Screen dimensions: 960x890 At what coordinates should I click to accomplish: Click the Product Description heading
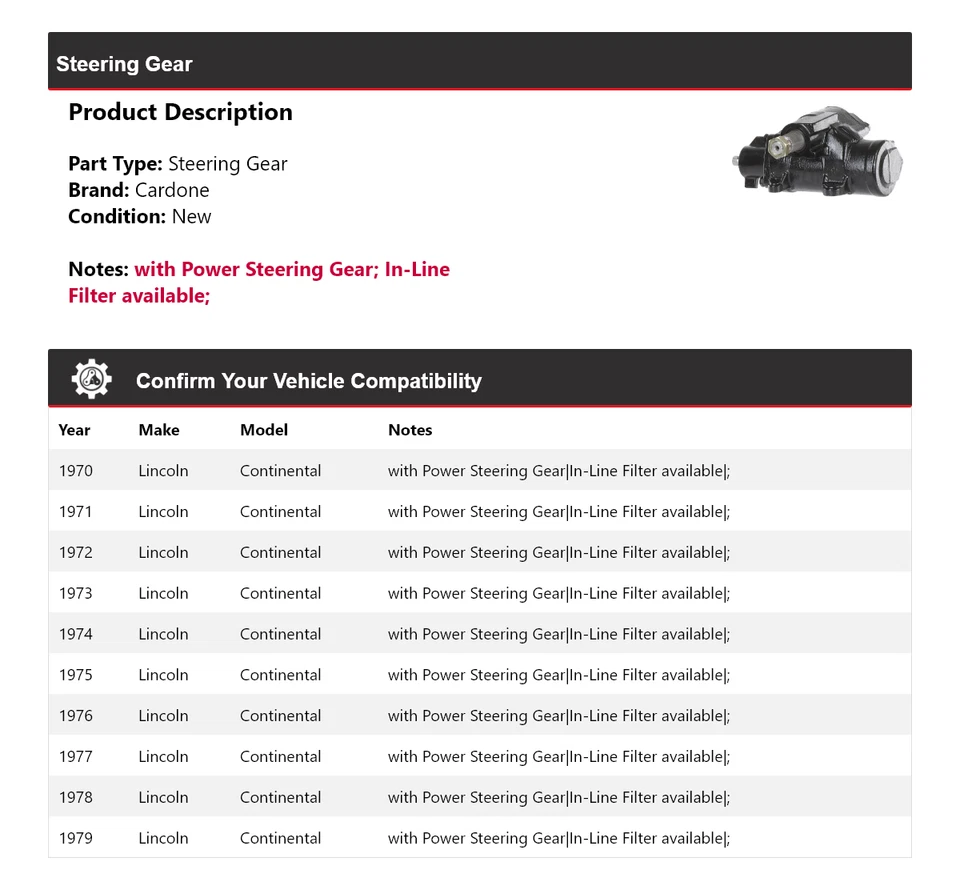point(180,113)
